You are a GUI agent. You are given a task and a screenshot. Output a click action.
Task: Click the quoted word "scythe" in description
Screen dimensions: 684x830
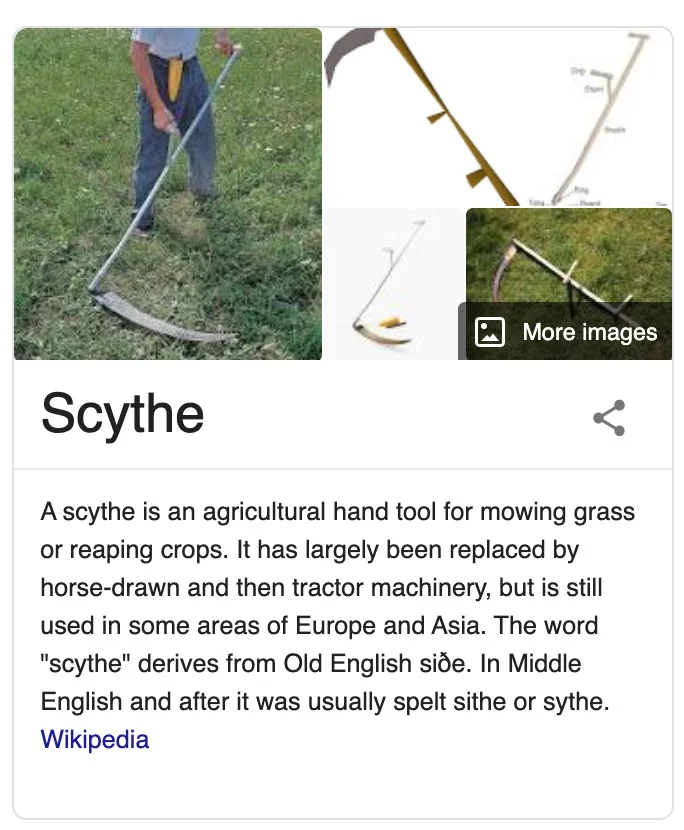86,663
